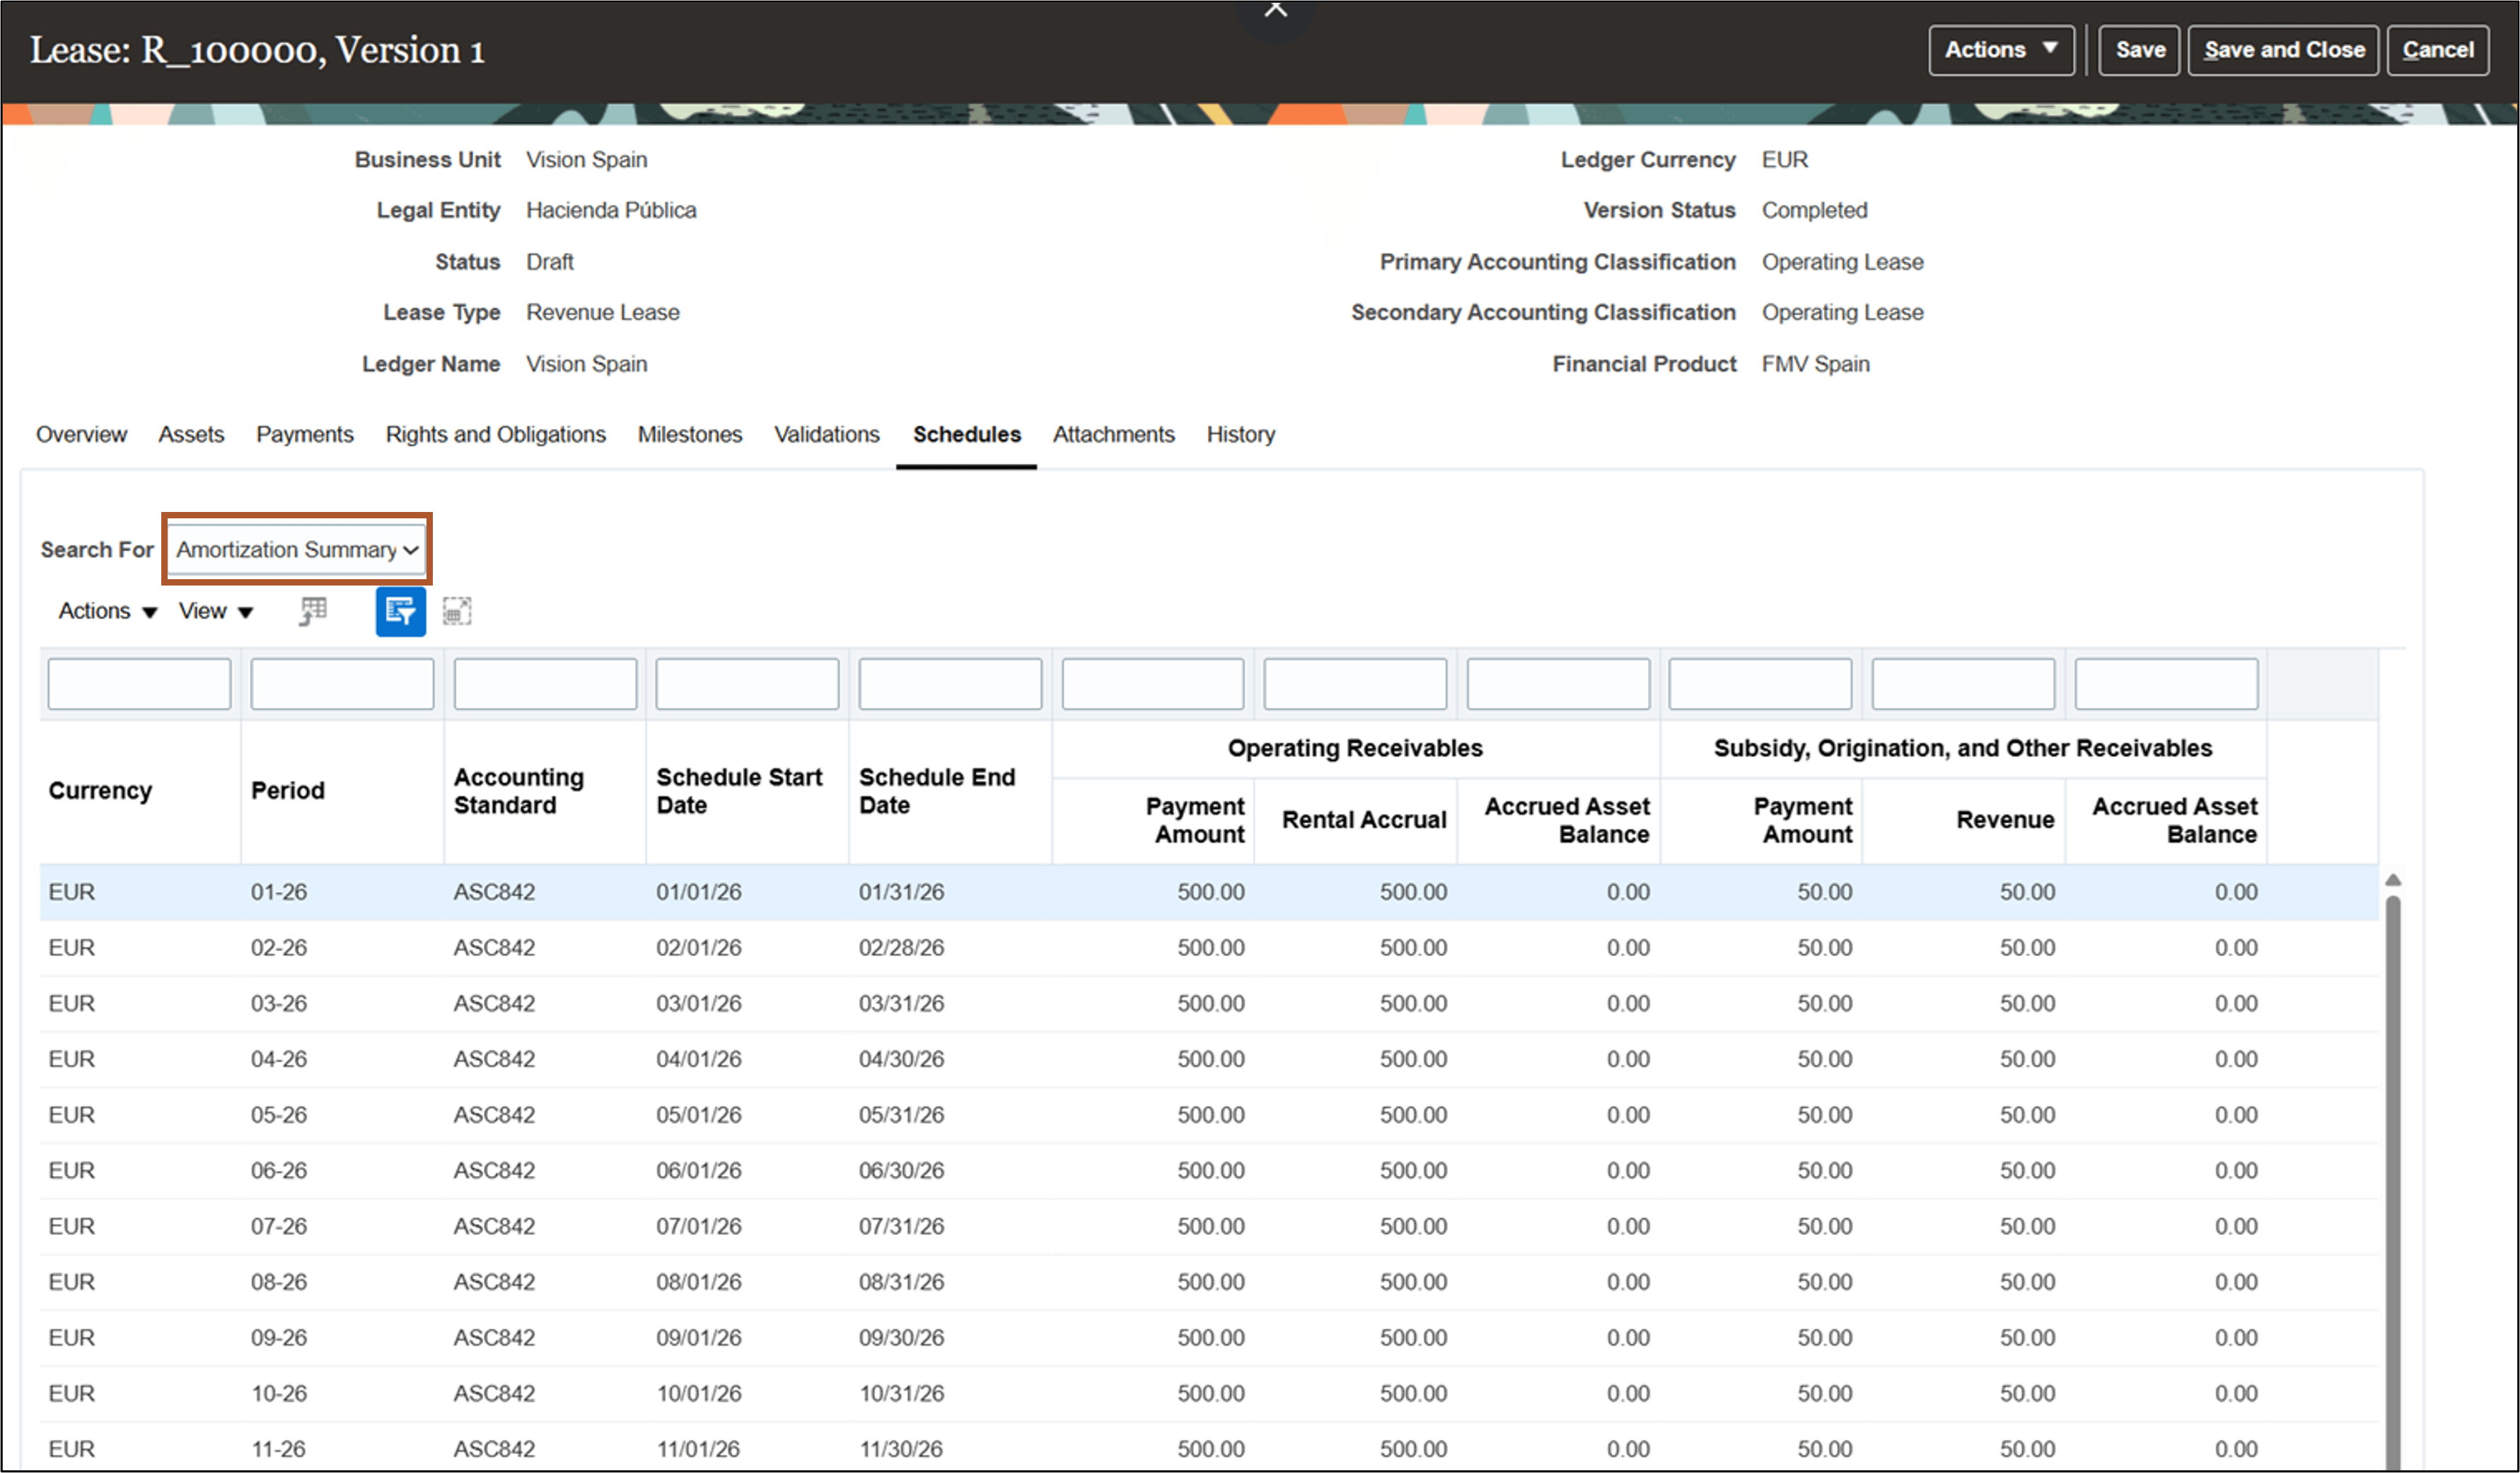View the History tab

coord(1240,434)
